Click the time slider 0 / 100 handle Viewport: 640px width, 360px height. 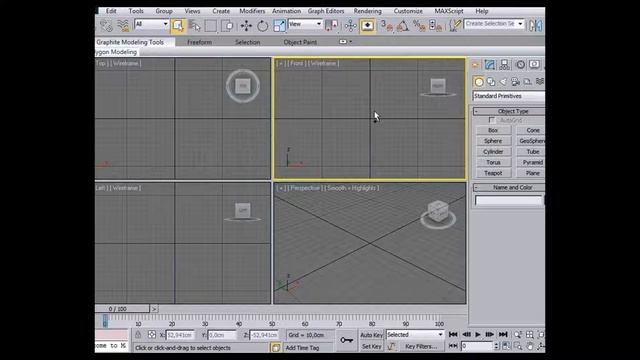point(122,309)
